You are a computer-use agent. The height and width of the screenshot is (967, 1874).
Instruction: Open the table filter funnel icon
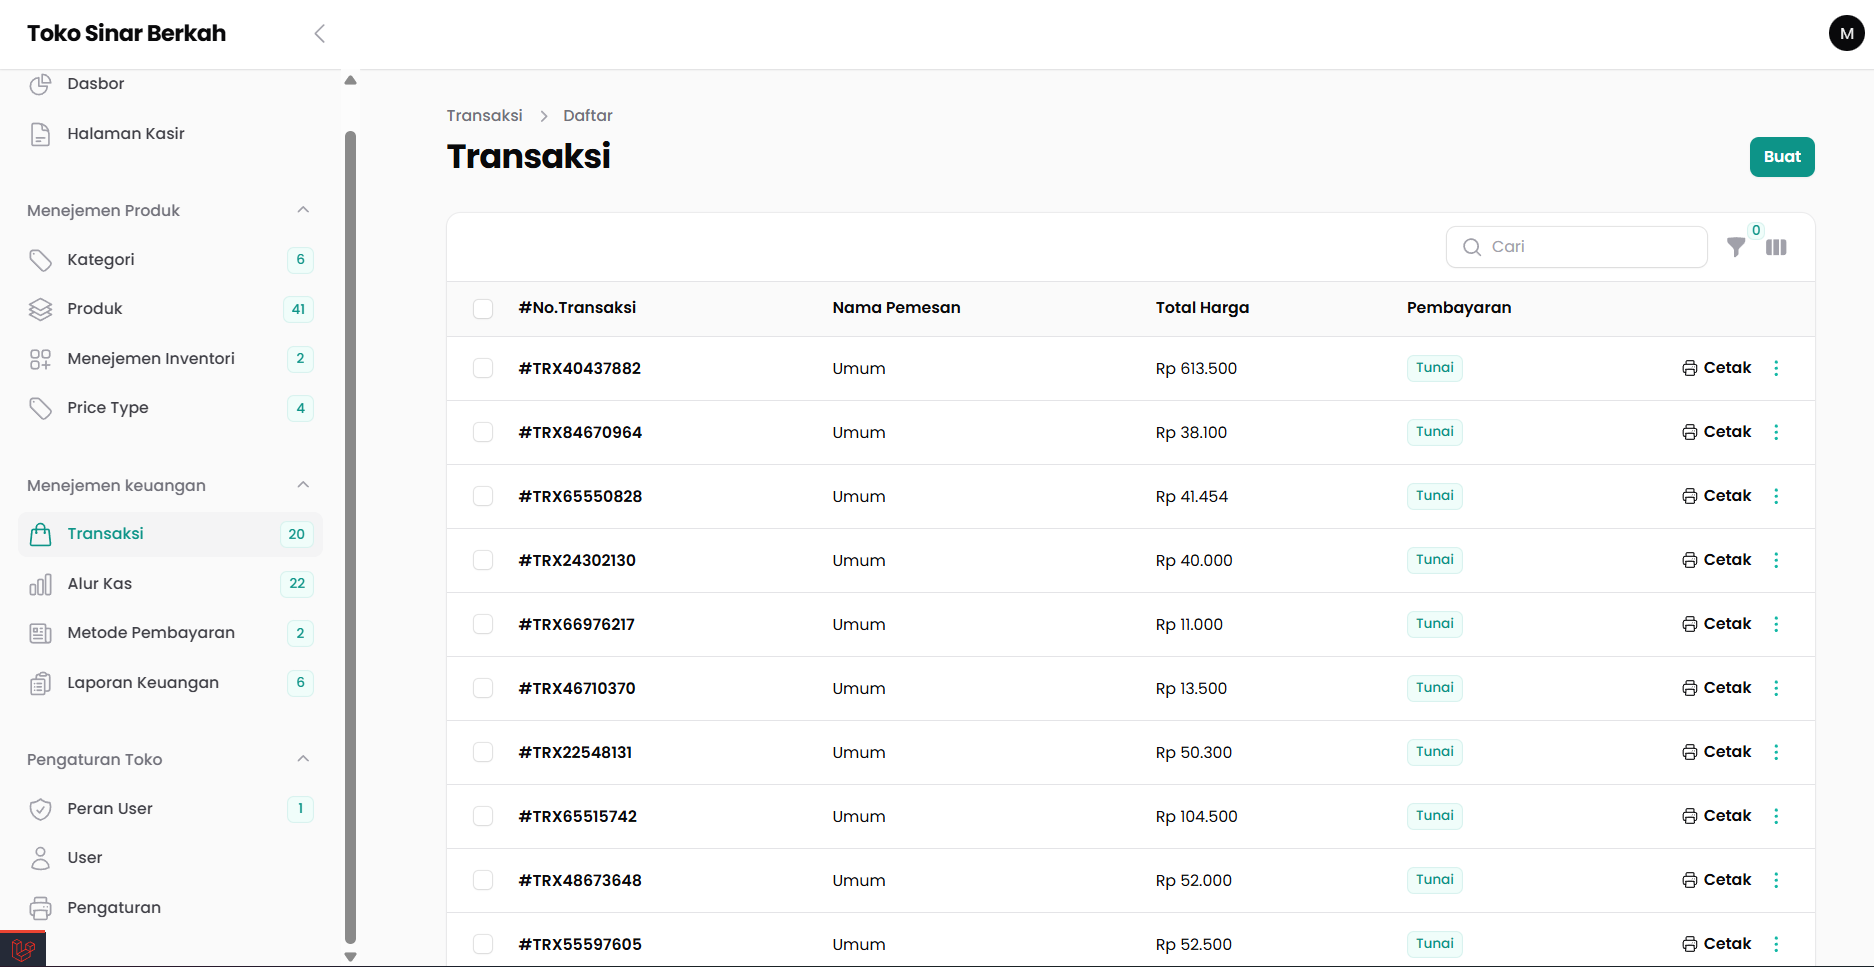1736,247
